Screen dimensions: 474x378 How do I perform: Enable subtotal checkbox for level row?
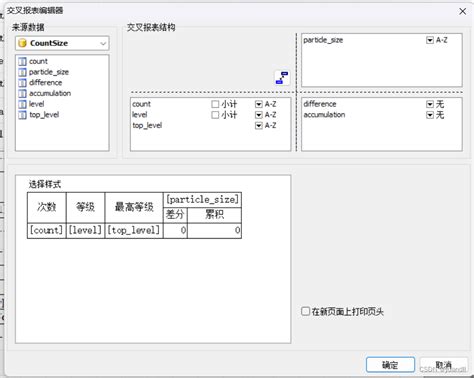click(x=215, y=115)
